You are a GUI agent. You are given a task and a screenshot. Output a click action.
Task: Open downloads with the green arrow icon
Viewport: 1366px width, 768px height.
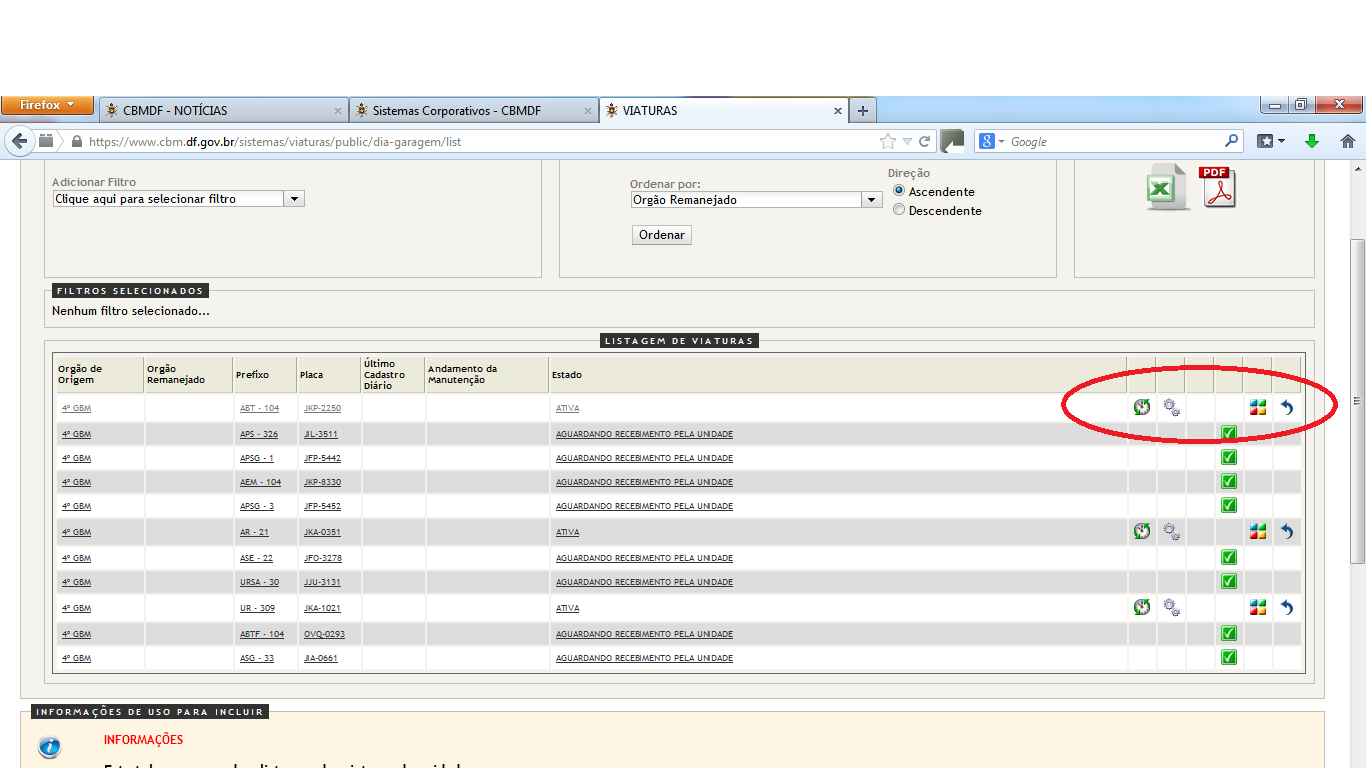(x=1312, y=142)
